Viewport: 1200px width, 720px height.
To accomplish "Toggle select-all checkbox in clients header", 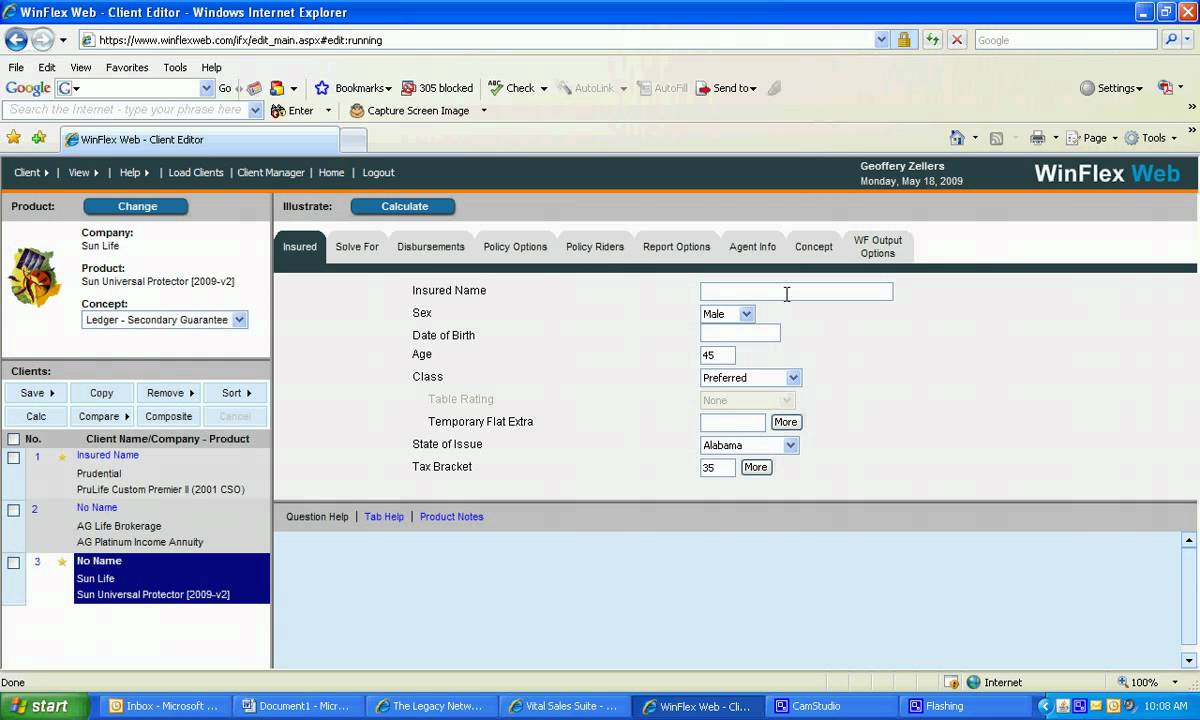I will tap(14, 439).
